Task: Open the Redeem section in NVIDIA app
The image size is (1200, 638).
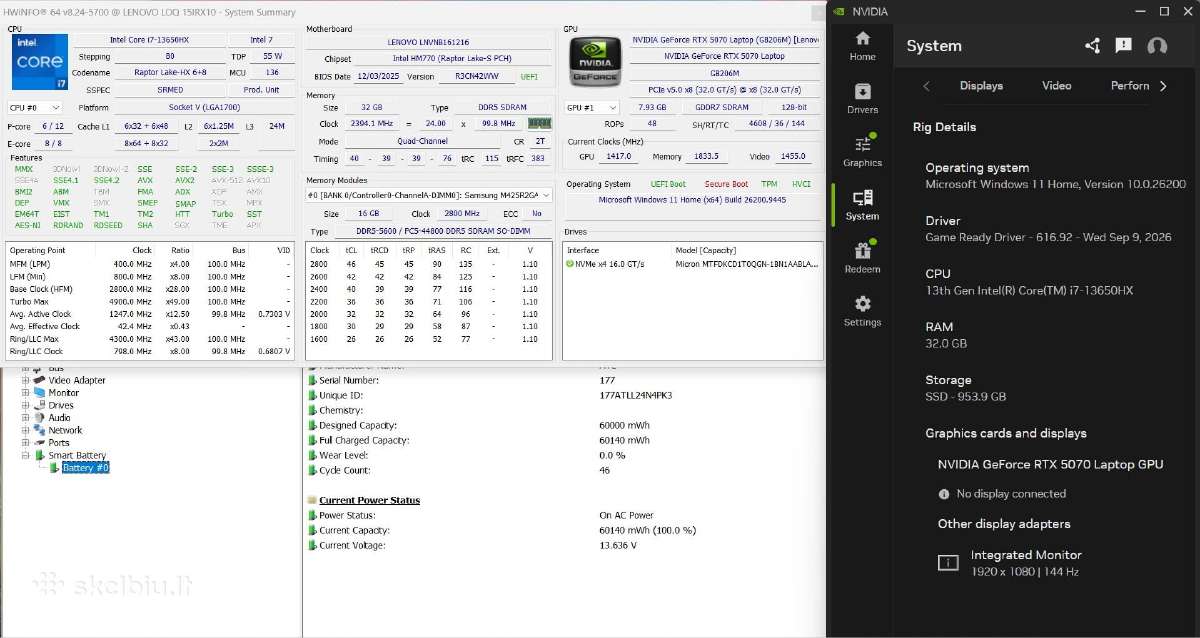Action: pos(862,258)
